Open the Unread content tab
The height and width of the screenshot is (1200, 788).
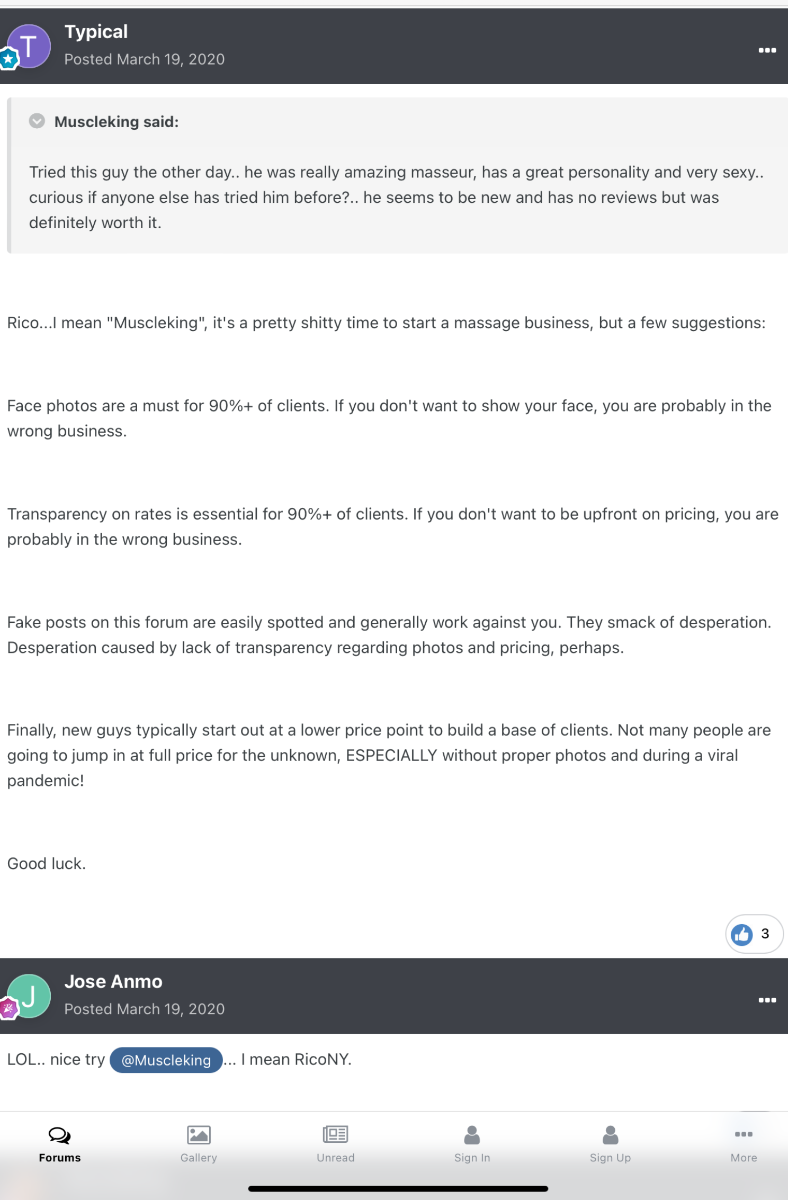click(x=335, y=1144)
